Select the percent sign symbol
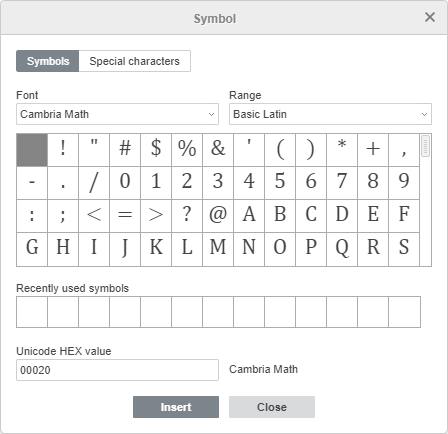The width and height of the screenshot is (448, 434). point(187,150)
